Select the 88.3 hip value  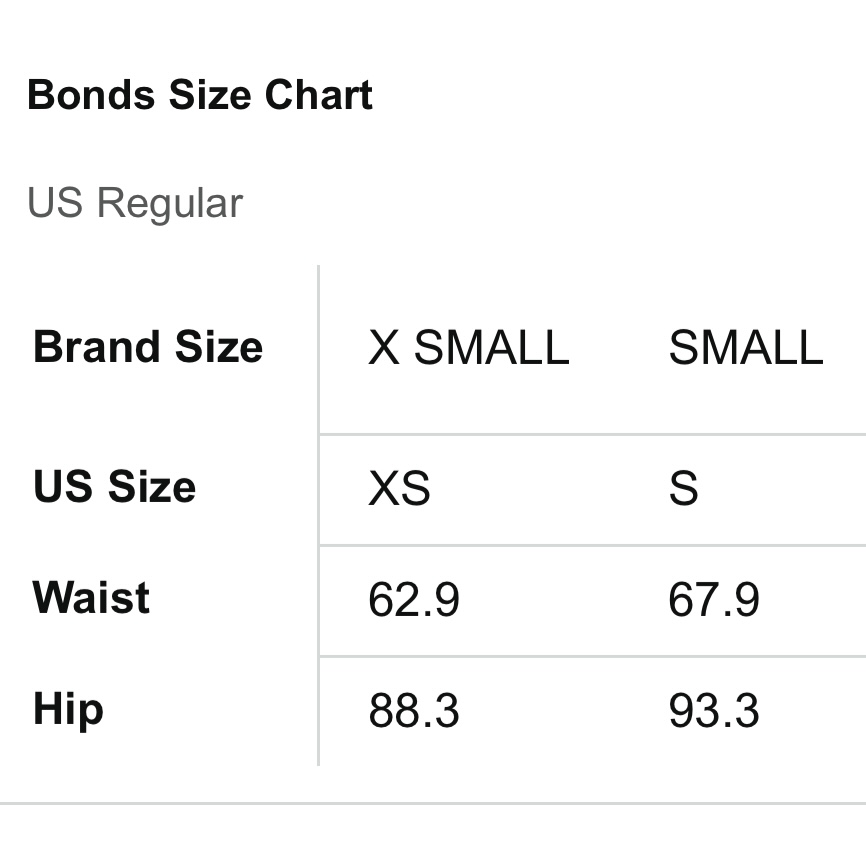point(413,711)
